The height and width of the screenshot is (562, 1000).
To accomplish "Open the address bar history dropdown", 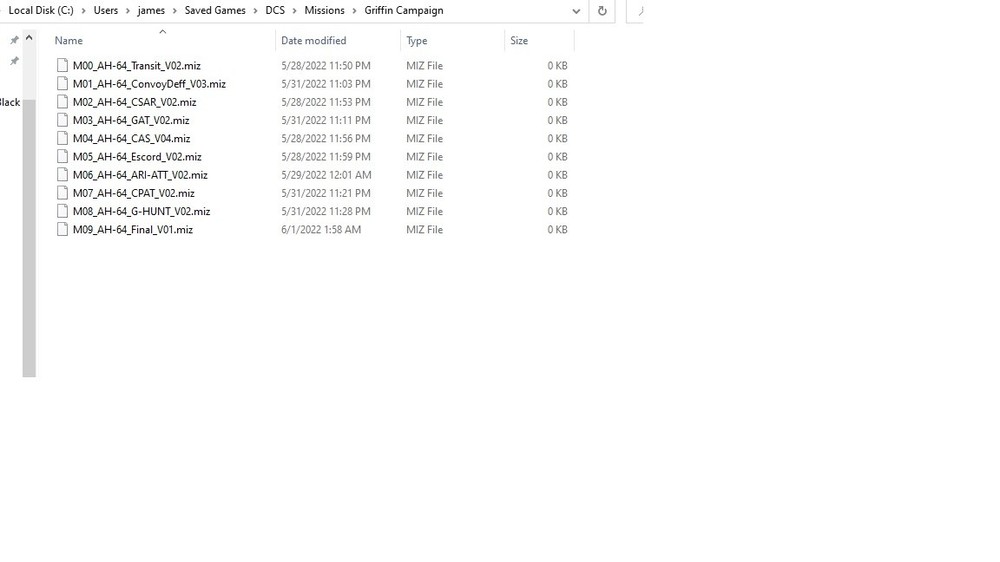I will click(x=576, y=11).
